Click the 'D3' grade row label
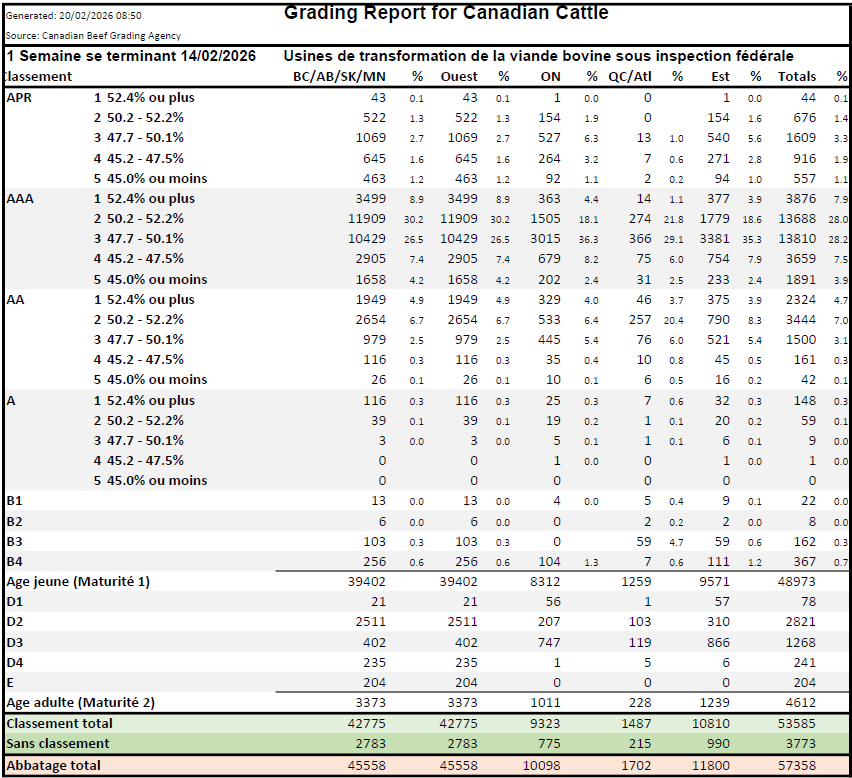Screen dimensions: 852x778 [15, 641]
